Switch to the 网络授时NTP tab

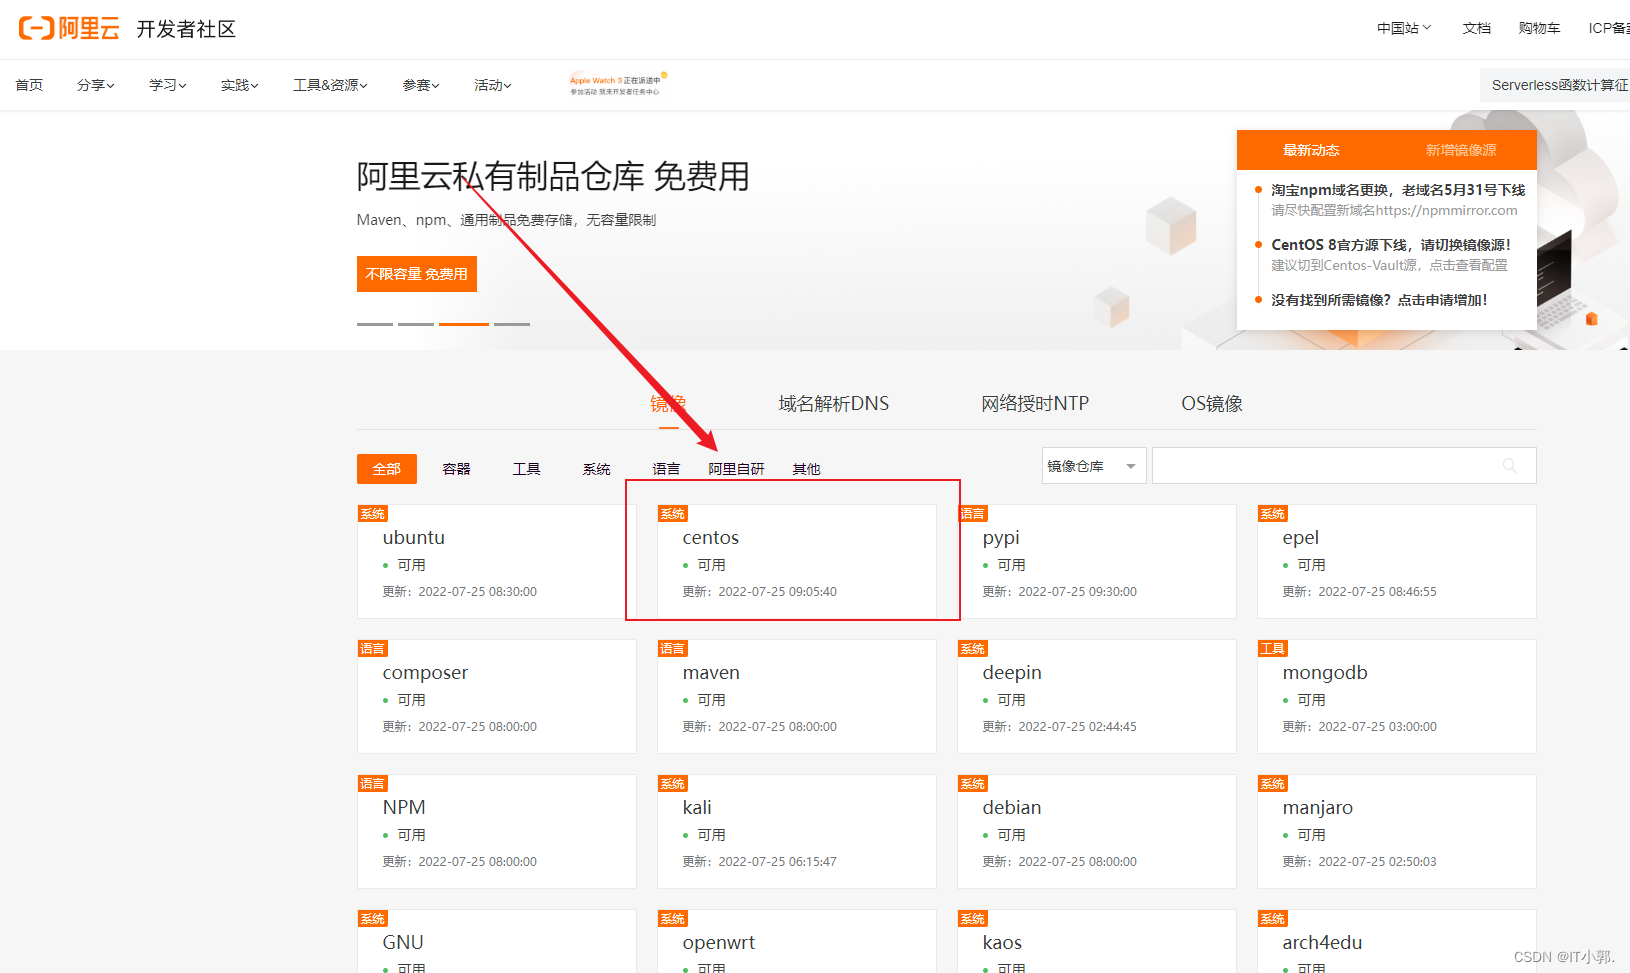[x=1035, y=404]
